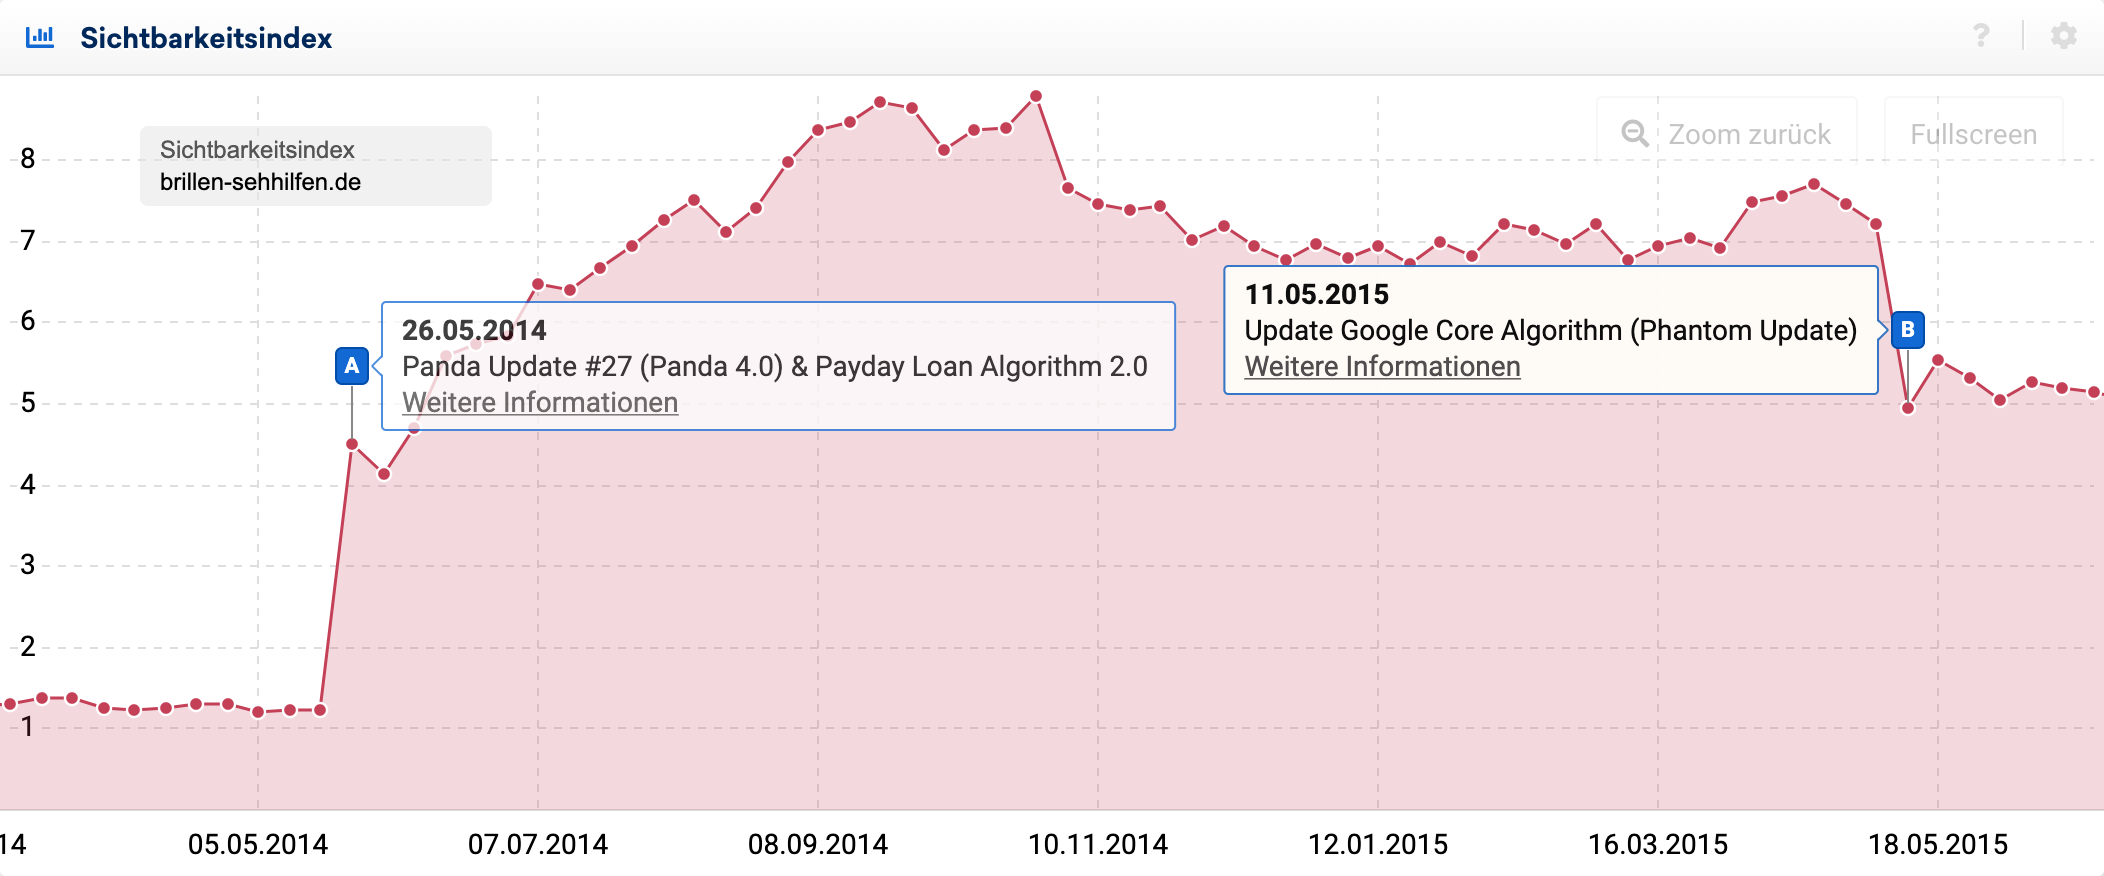Screen dimensions: 2104x876
Task: Click the 16.03.2015 x-axis label
Action: point(1658,845)
